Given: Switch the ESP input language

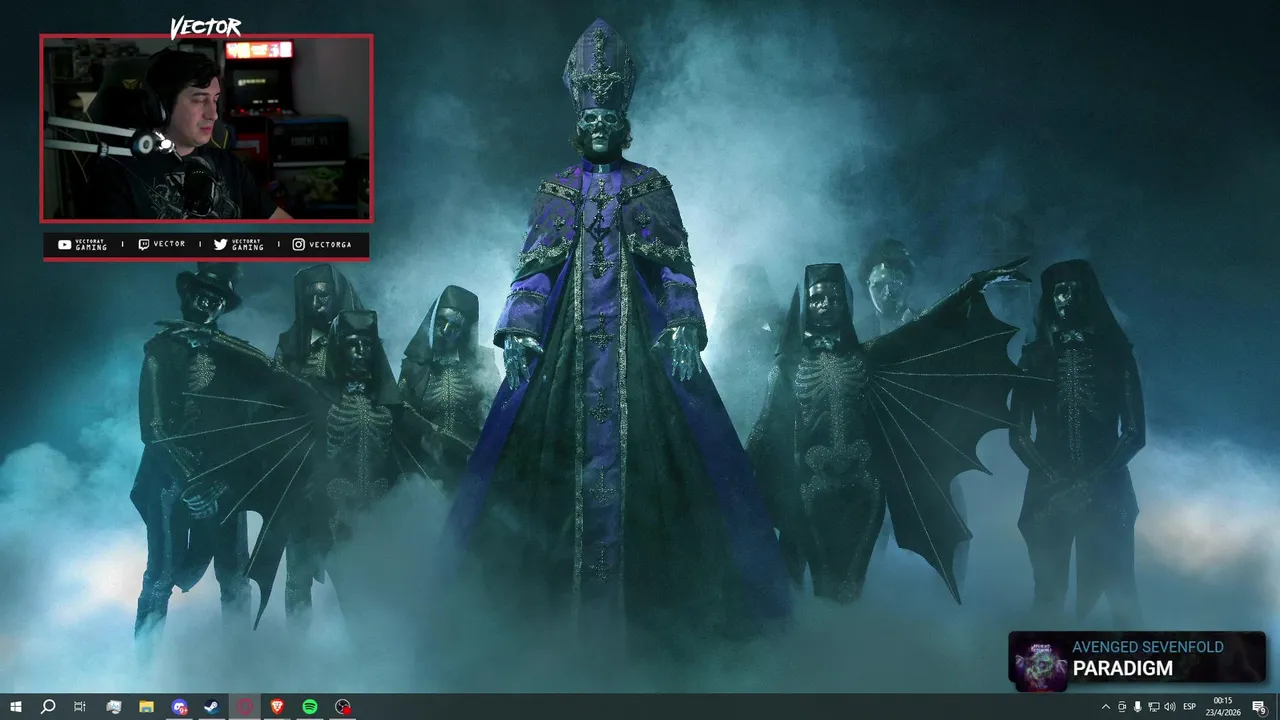Looking at the screenshot, I should [1190, 707].
